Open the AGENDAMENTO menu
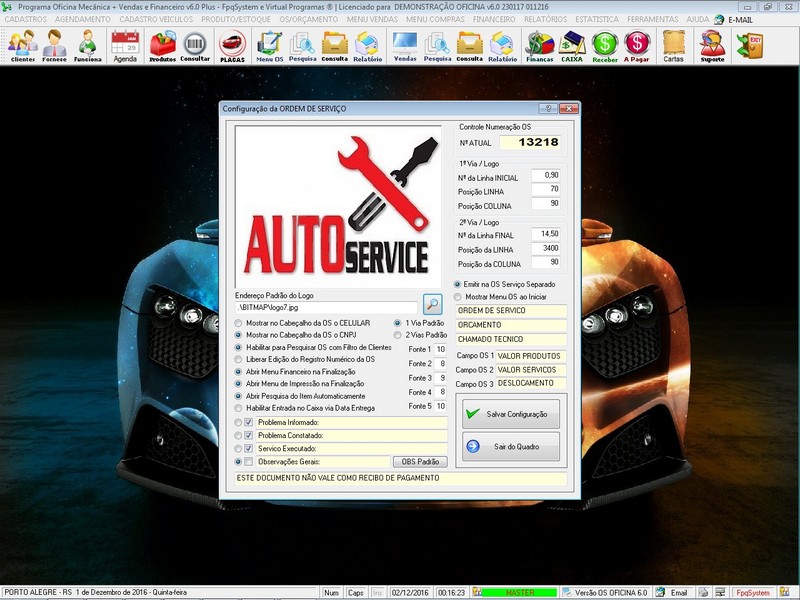This screenshot has width=800, height=600. pos(83,19)
